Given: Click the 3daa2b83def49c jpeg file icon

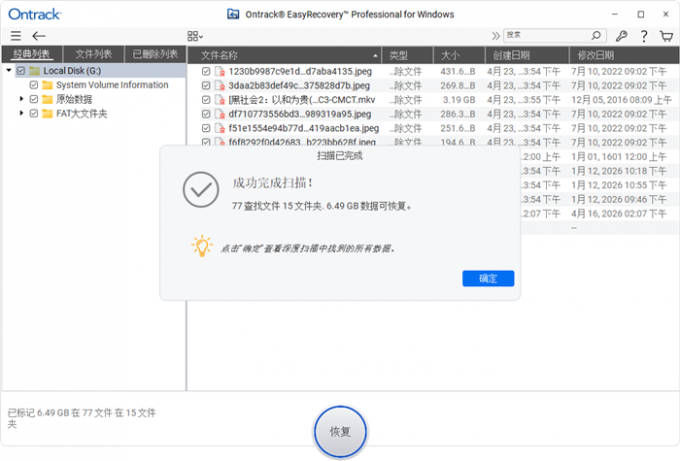Looking at the screenshot, I should tap(220, 86).
